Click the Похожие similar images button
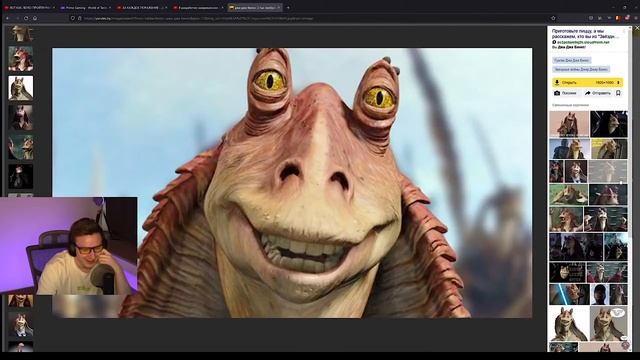 (565, 93)
